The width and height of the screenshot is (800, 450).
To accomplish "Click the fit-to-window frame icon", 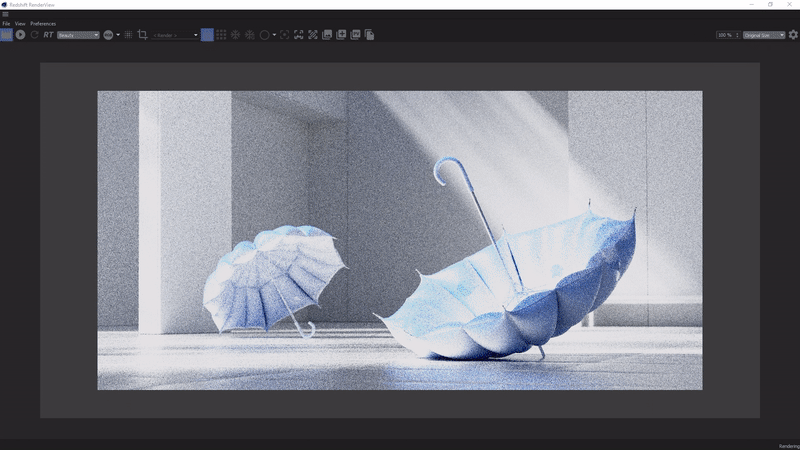I will coord(285,35).
